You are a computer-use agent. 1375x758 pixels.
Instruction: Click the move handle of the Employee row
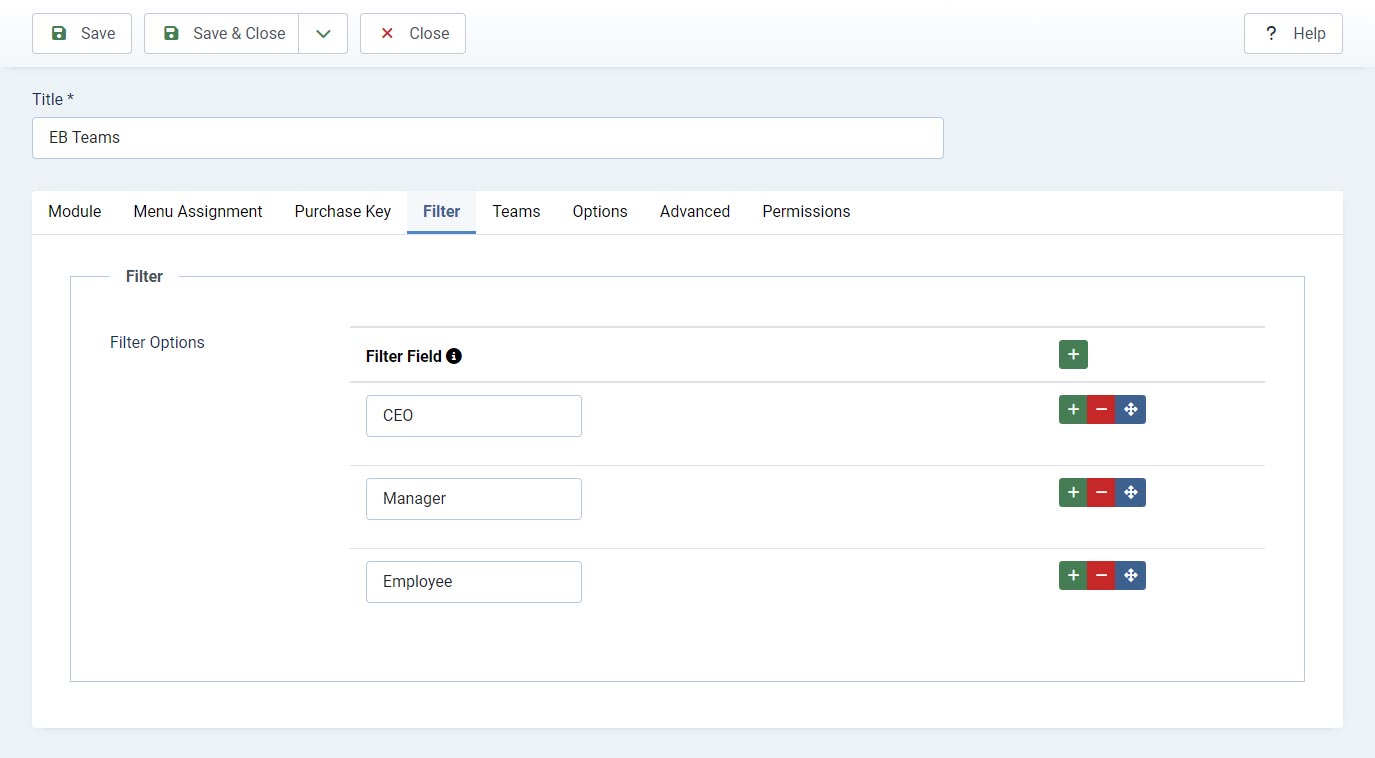coord(1131,575)
